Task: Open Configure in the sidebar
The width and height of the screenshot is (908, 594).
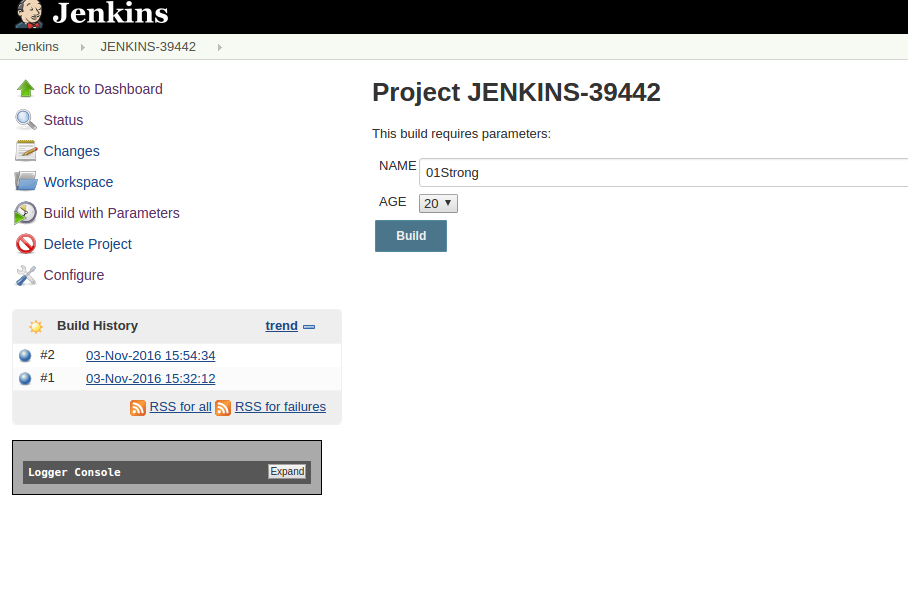Action: 74,275
